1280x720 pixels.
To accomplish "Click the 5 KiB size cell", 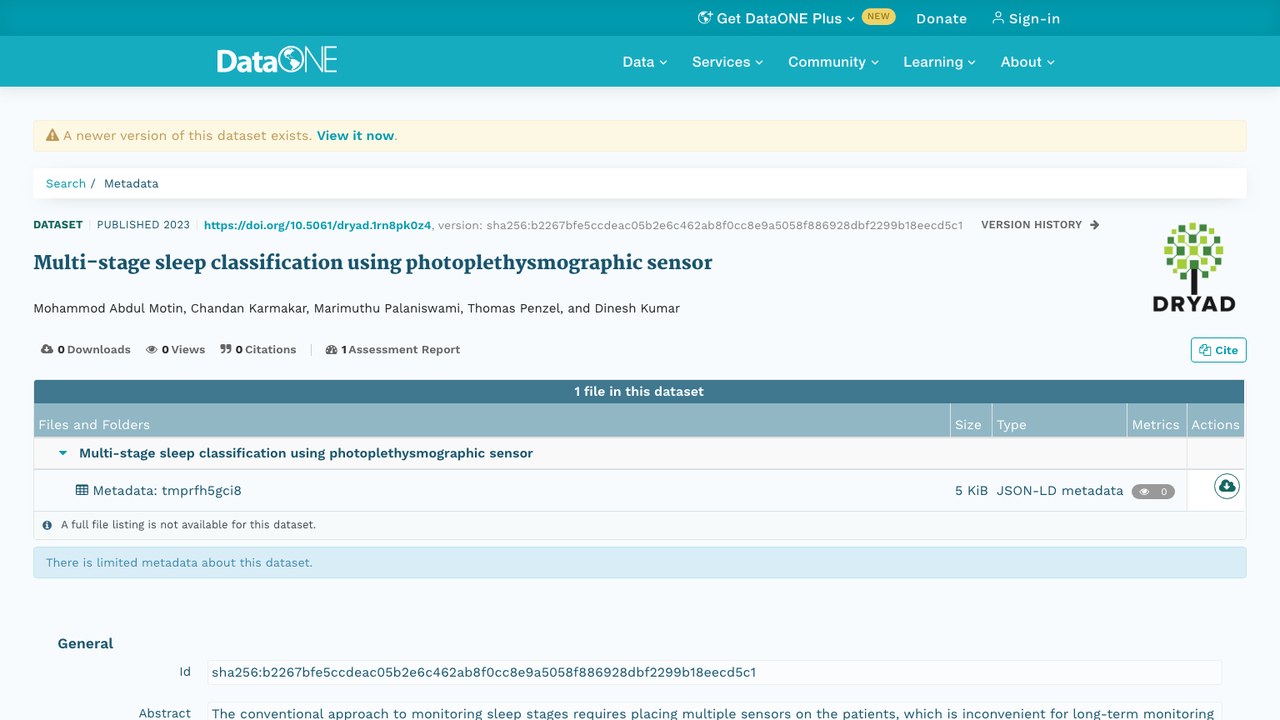I will [971, 491].
